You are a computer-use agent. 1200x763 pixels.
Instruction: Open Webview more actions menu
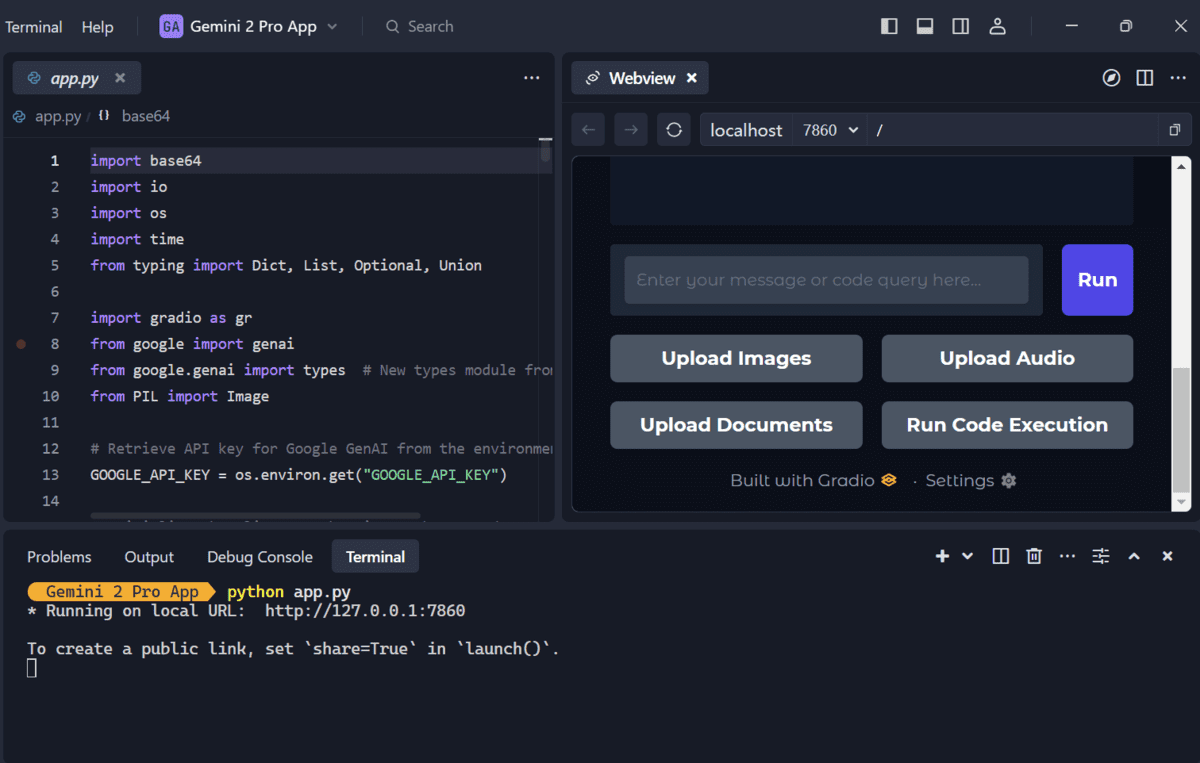pyautogui.click(x=1178, y=78)
